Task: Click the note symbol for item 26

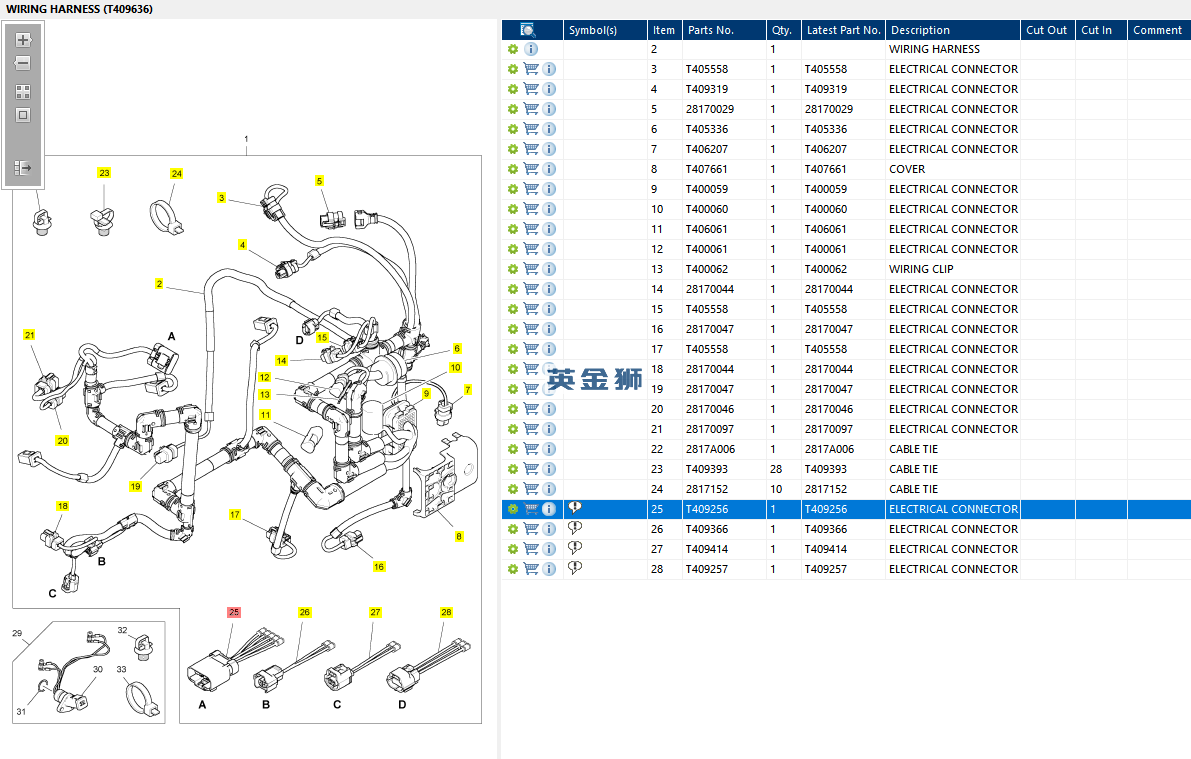Action: 575,528
